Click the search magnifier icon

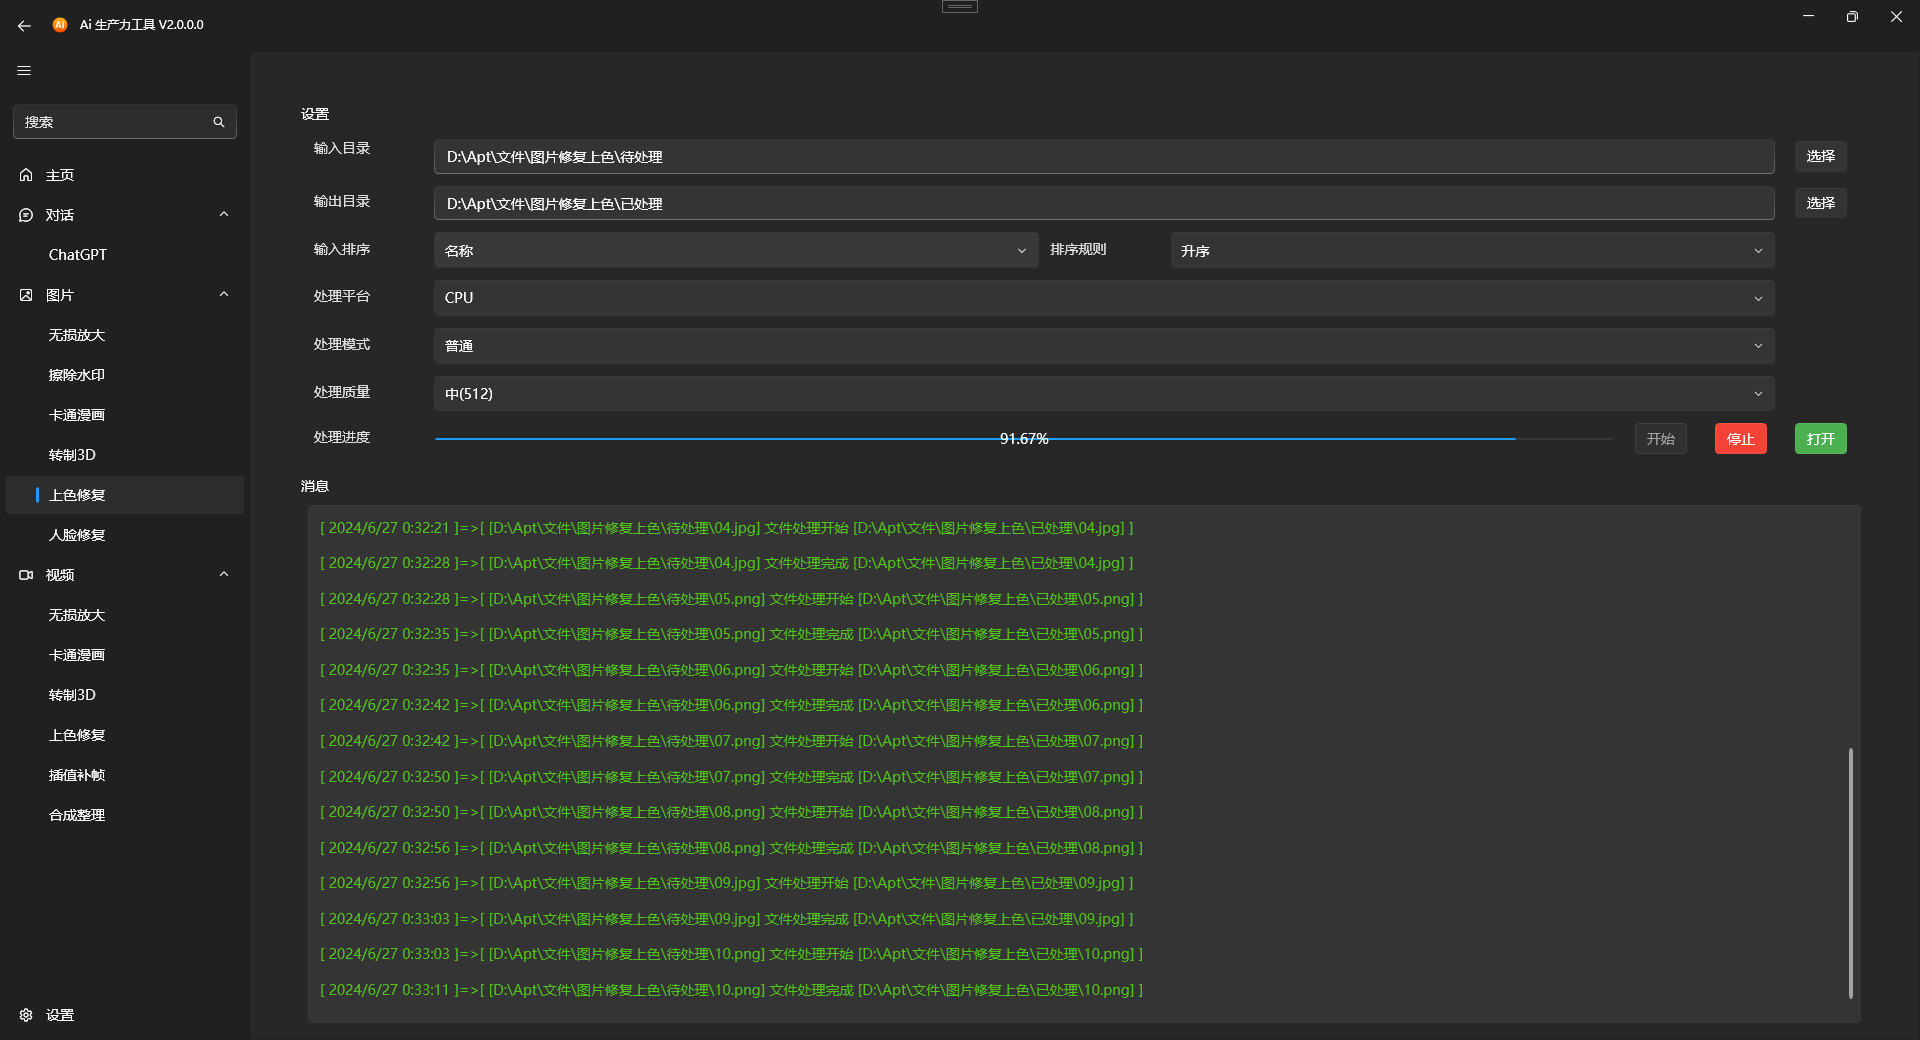coord(219,122)
